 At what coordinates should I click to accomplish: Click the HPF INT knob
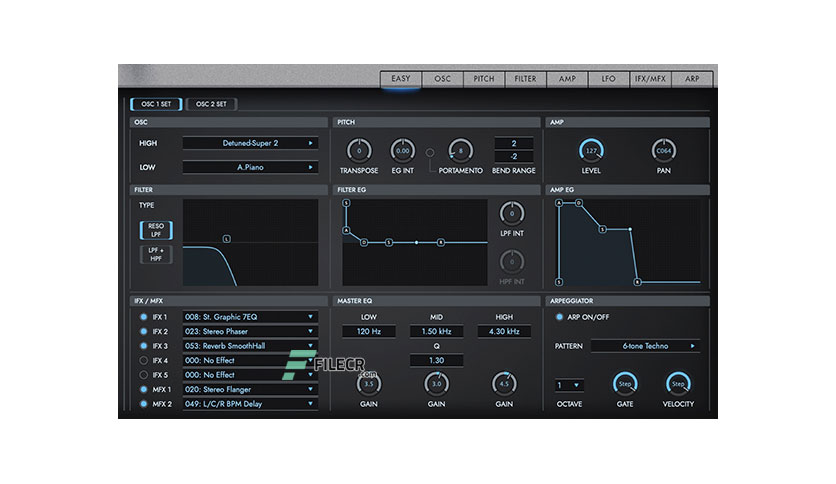click(512, 262)
